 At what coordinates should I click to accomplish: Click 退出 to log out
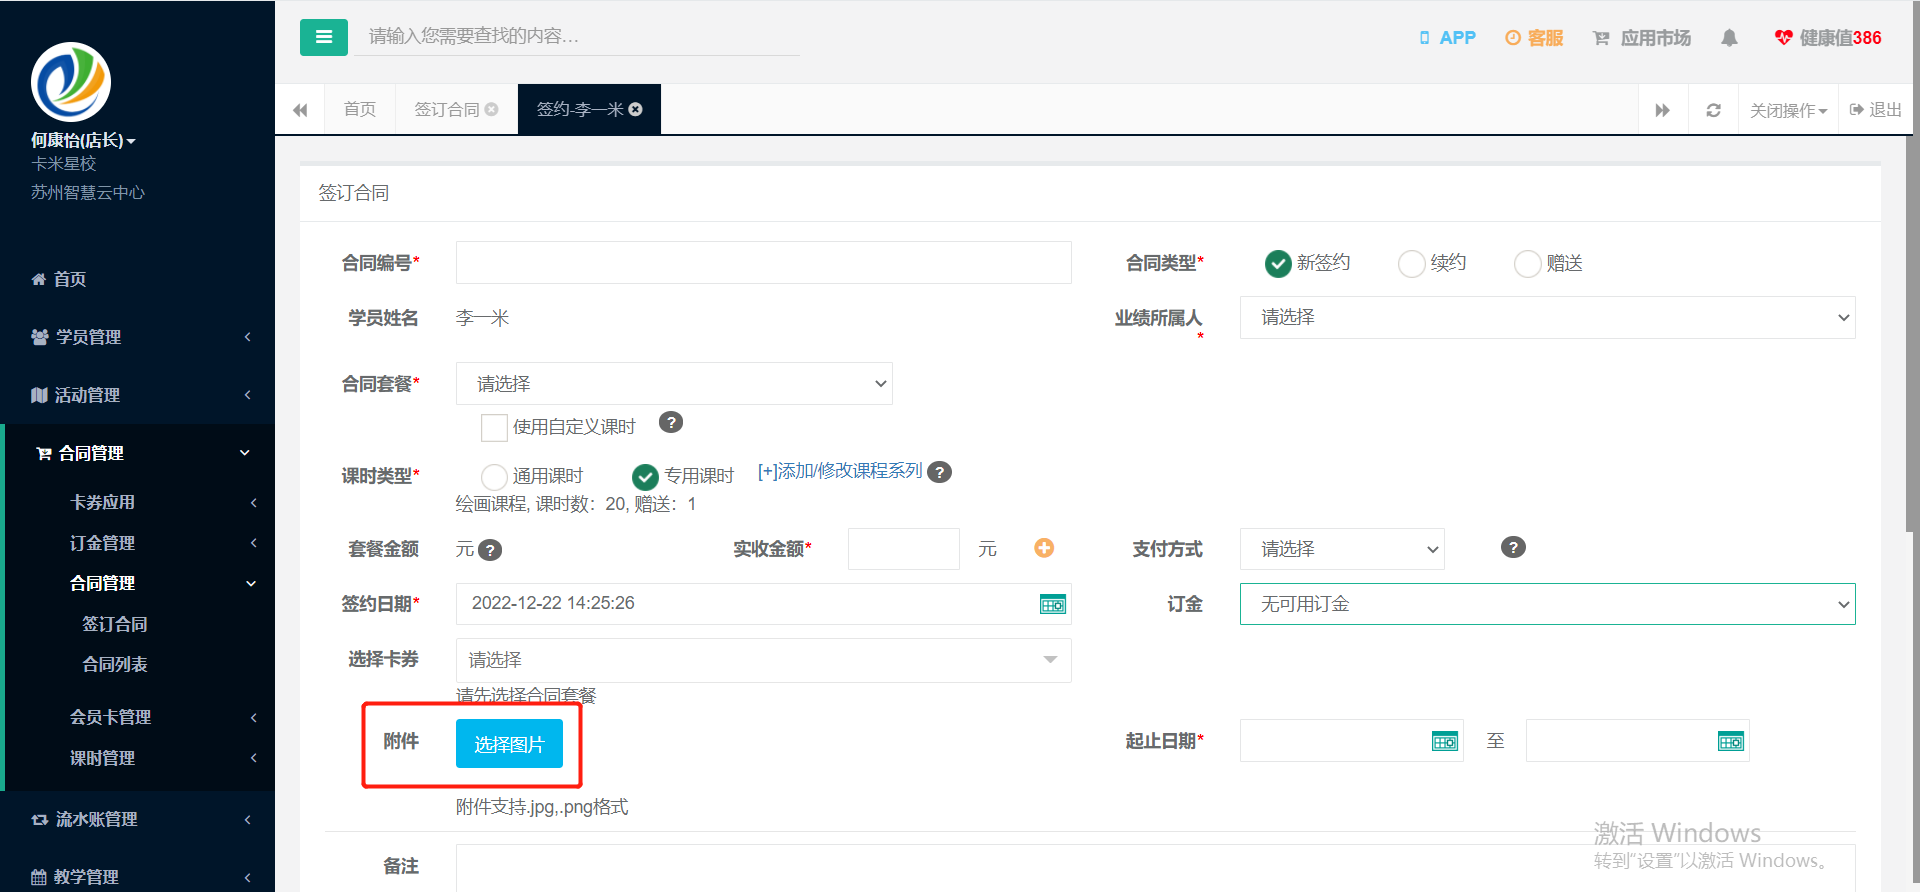tap(1876, 110)
